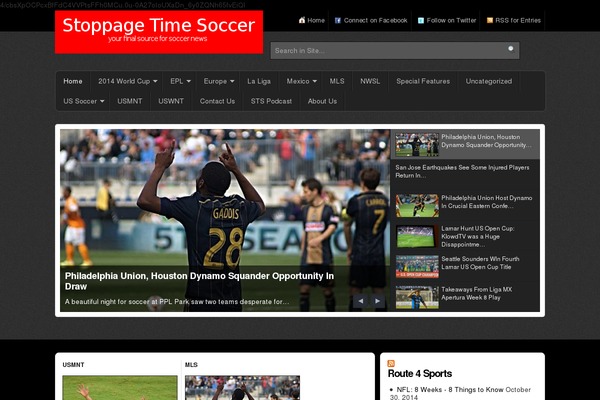Open the Route 4 Sports widget title
Viewport: 600px width, 400px height.
(x=420, y=374)
